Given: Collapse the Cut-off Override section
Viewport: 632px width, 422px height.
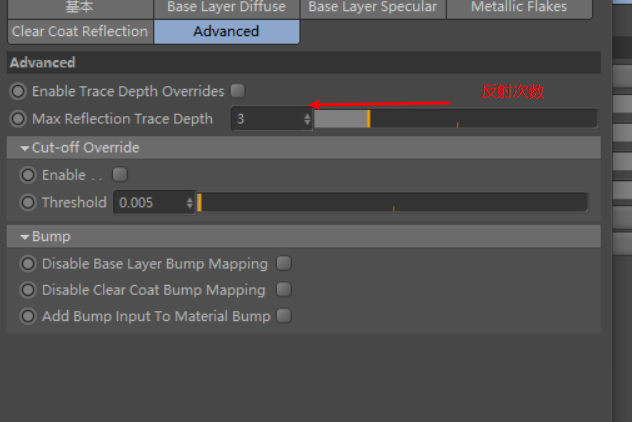Looking at the screenshot, I should point(25,148).
